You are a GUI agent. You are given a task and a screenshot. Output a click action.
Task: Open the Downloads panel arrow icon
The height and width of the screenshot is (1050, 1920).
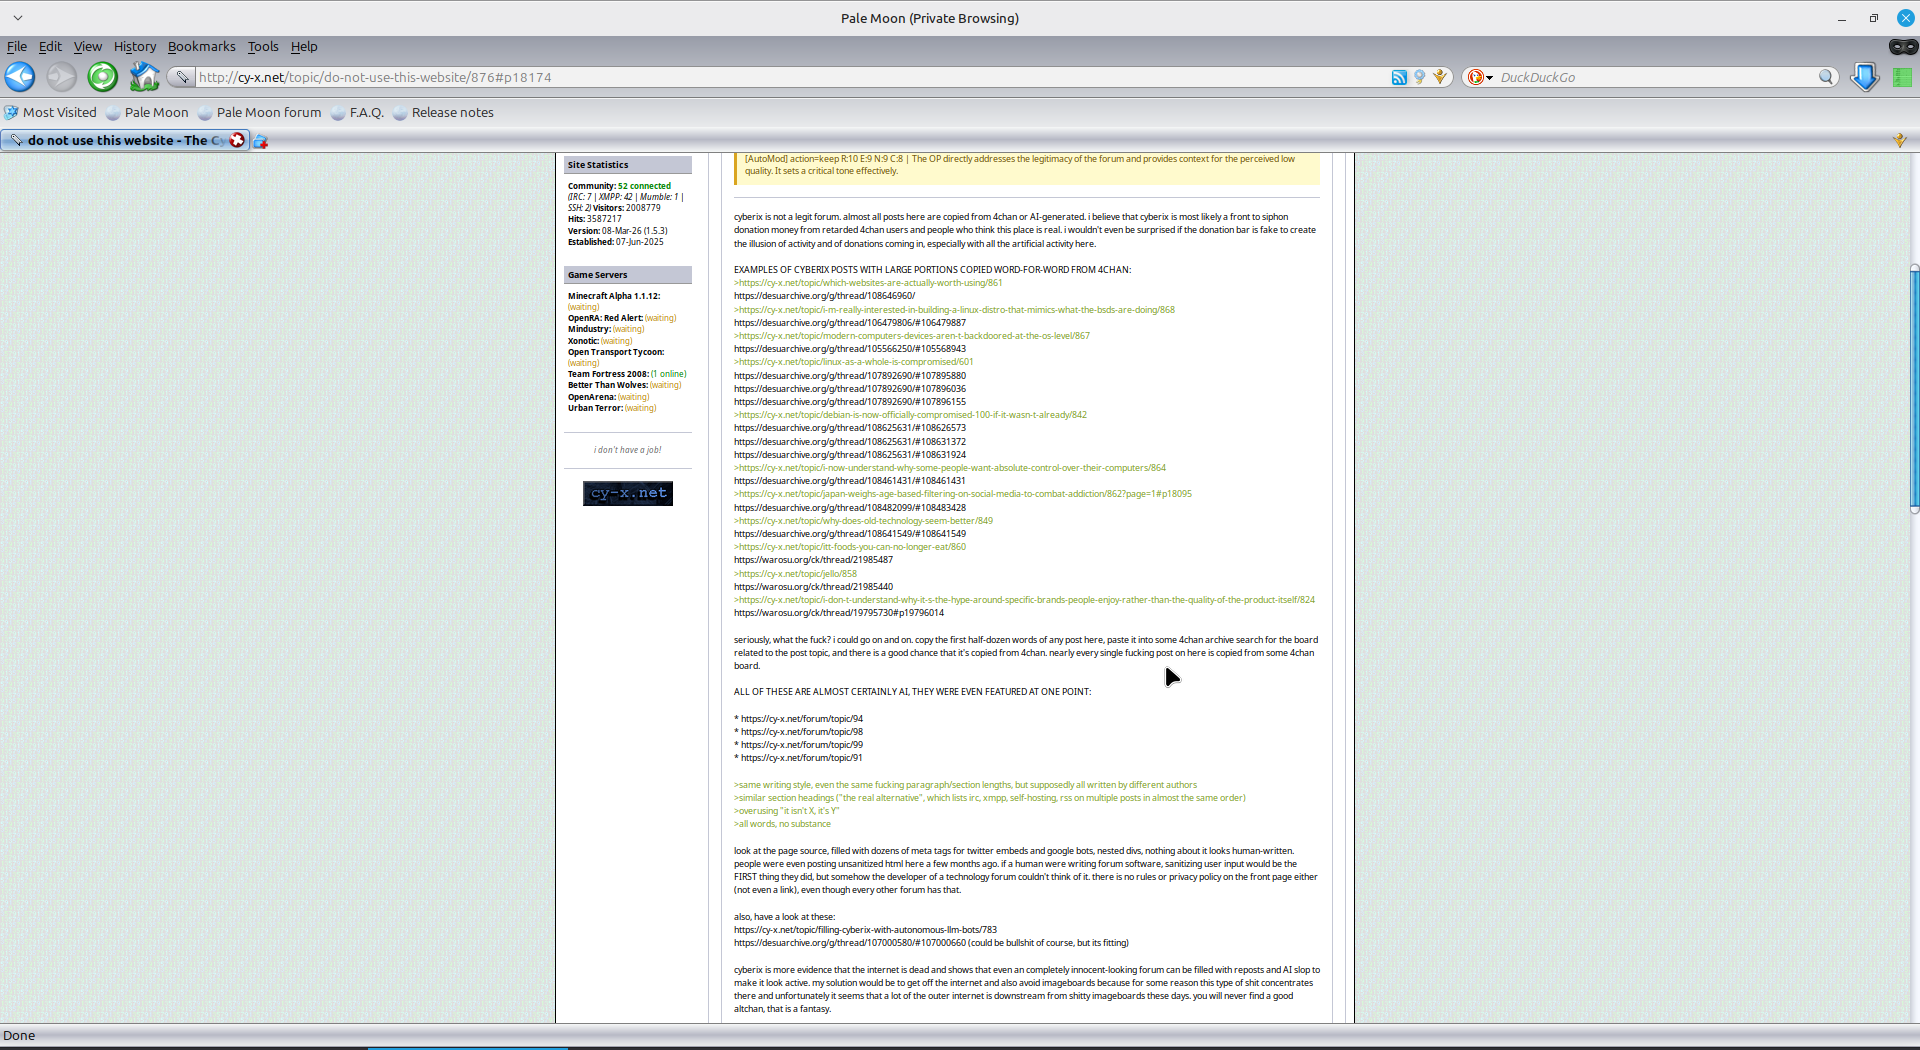pos(1865,77)
